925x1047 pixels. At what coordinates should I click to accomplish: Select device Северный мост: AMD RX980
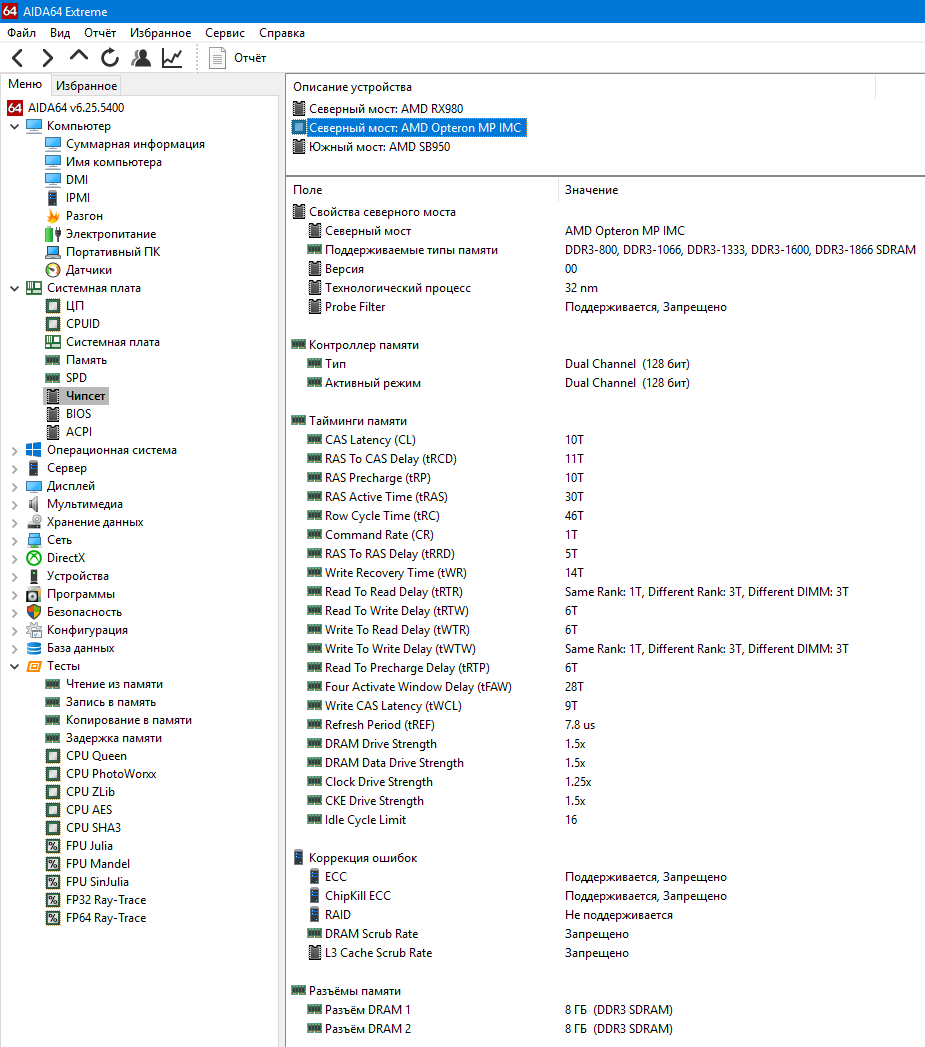point(386,109)
